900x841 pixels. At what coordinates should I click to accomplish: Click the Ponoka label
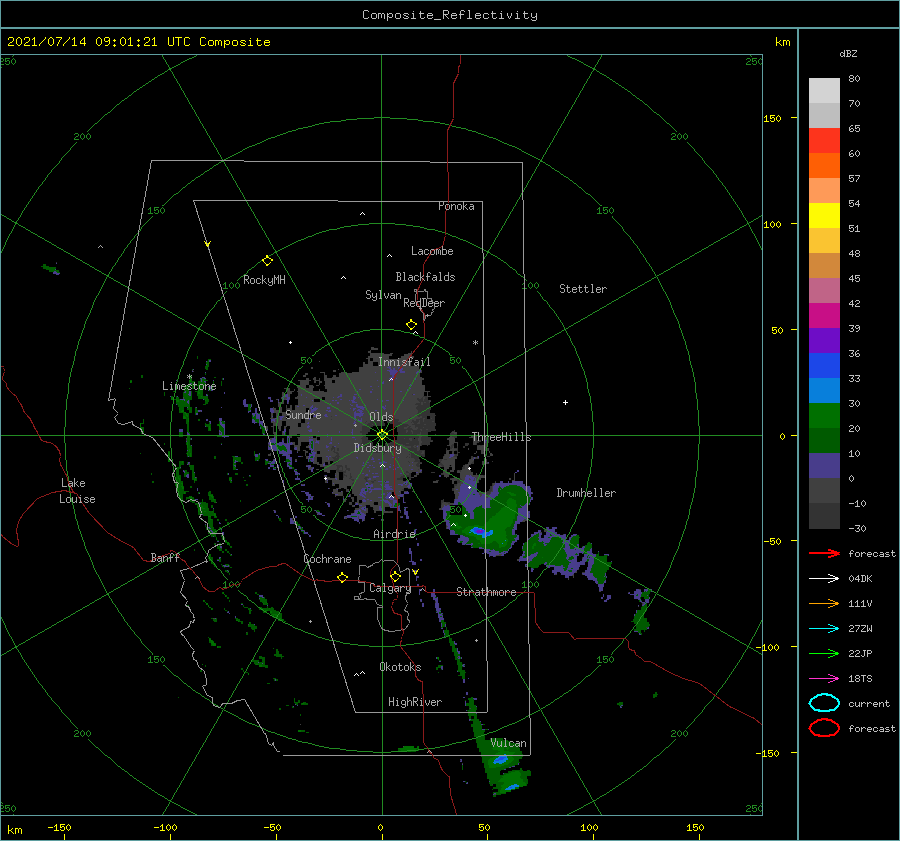click(456, 206)
